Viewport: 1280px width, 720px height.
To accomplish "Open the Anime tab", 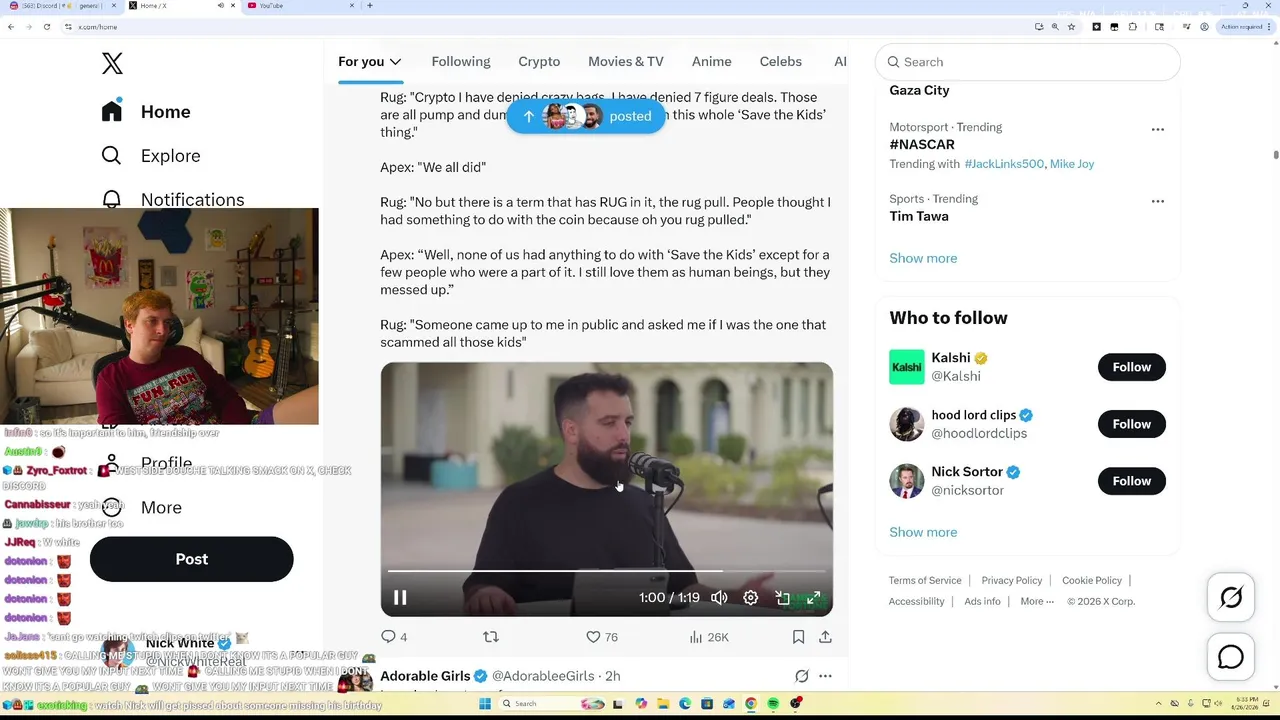I will pos(712,61).
